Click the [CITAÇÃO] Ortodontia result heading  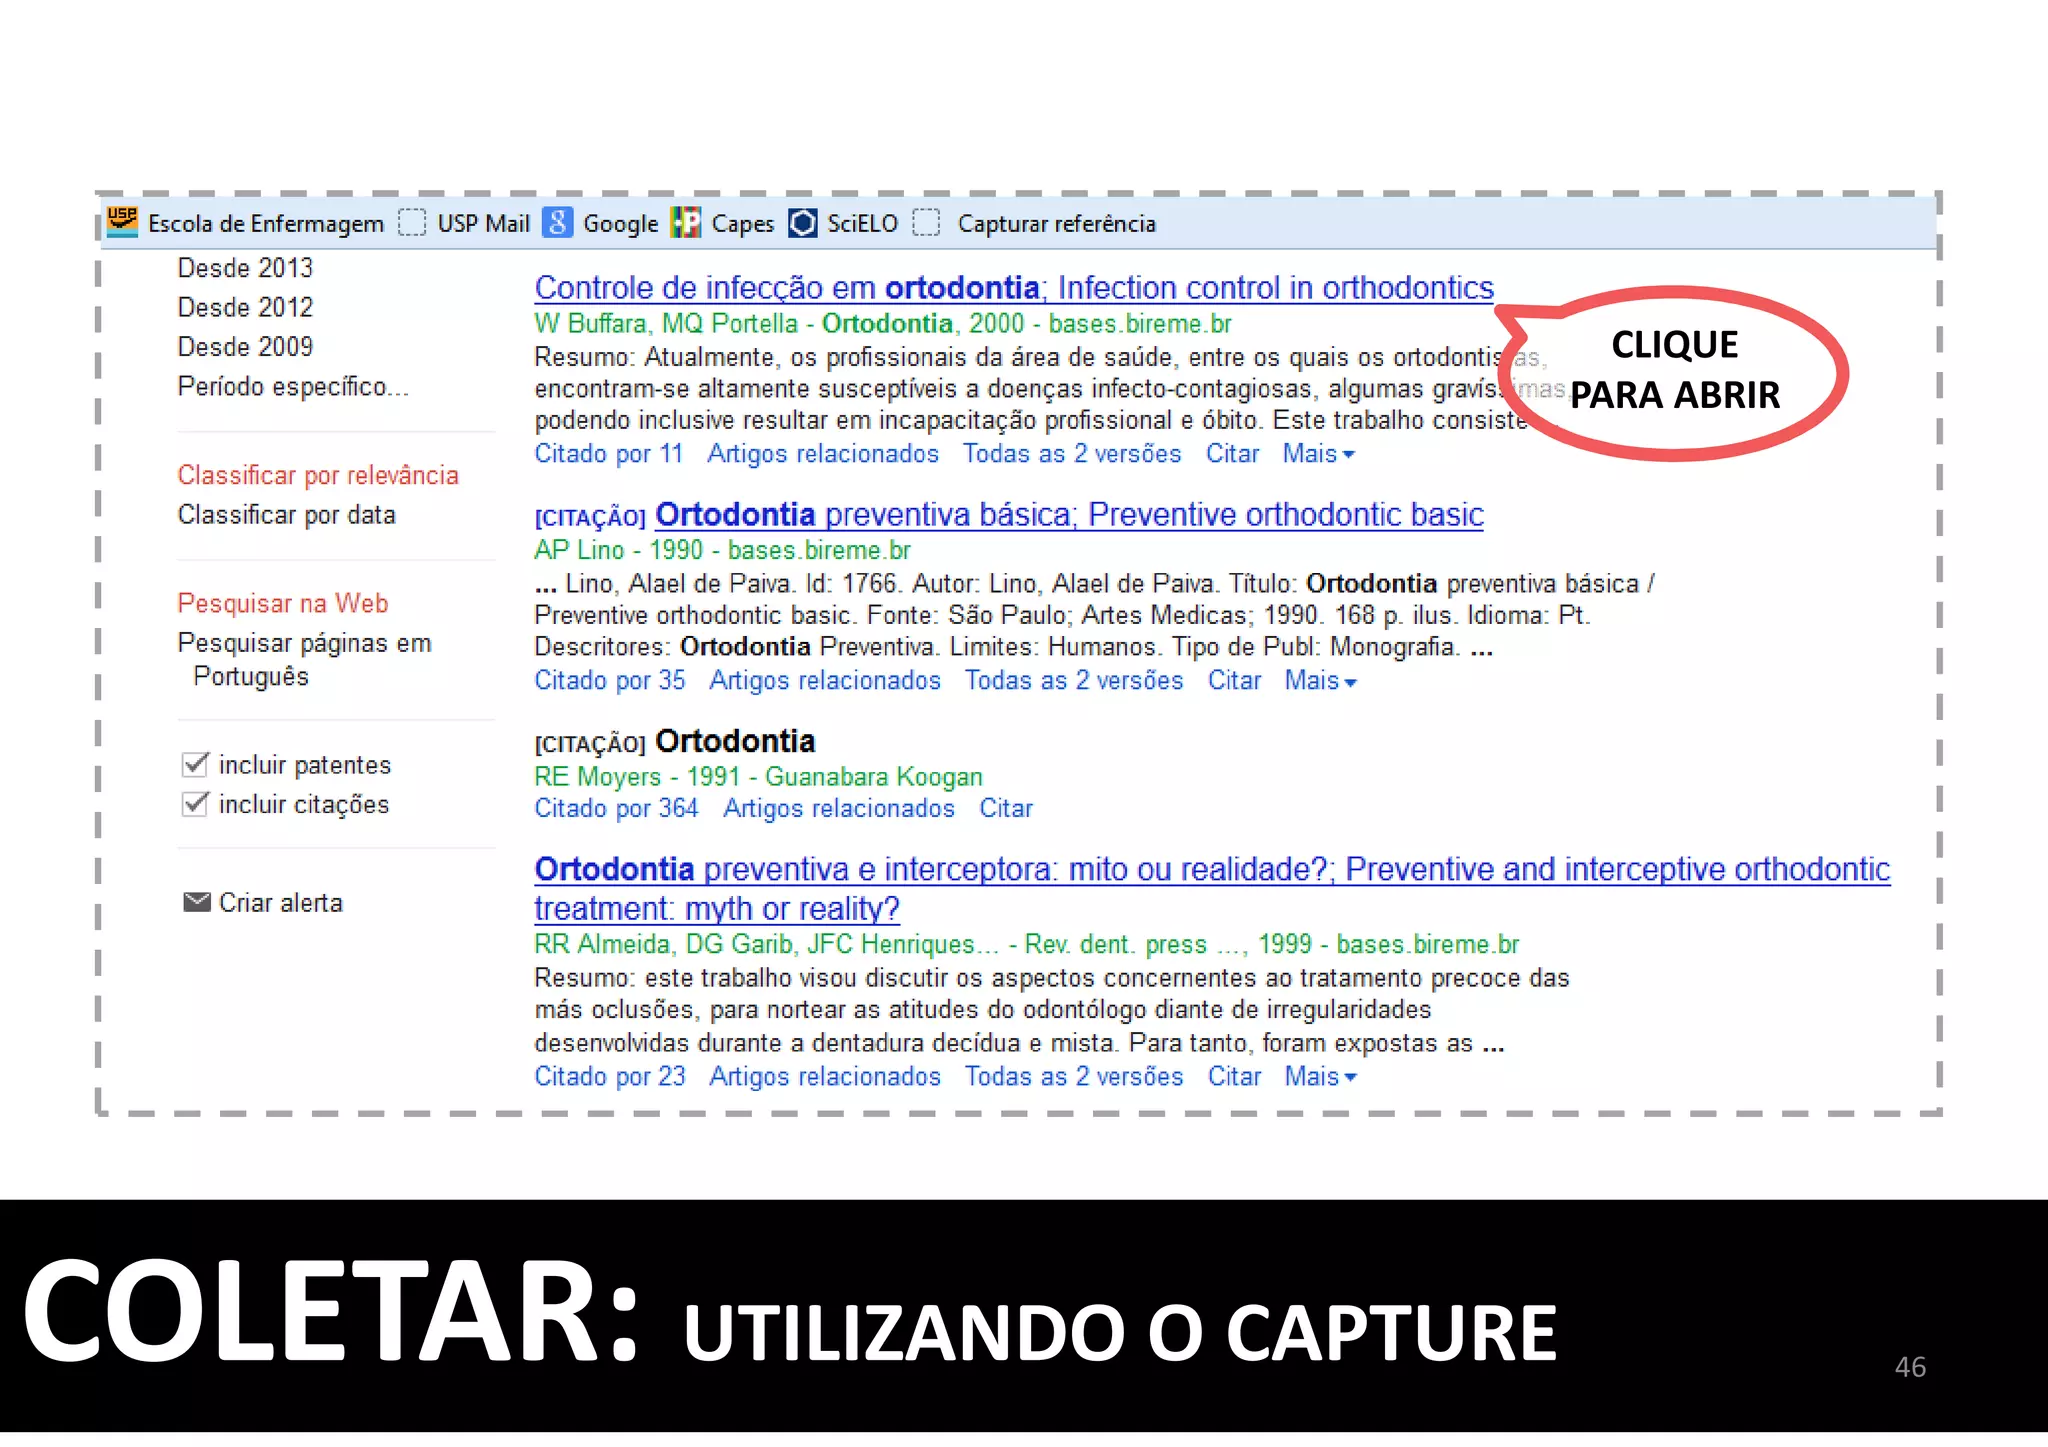[x=675, y=742]
